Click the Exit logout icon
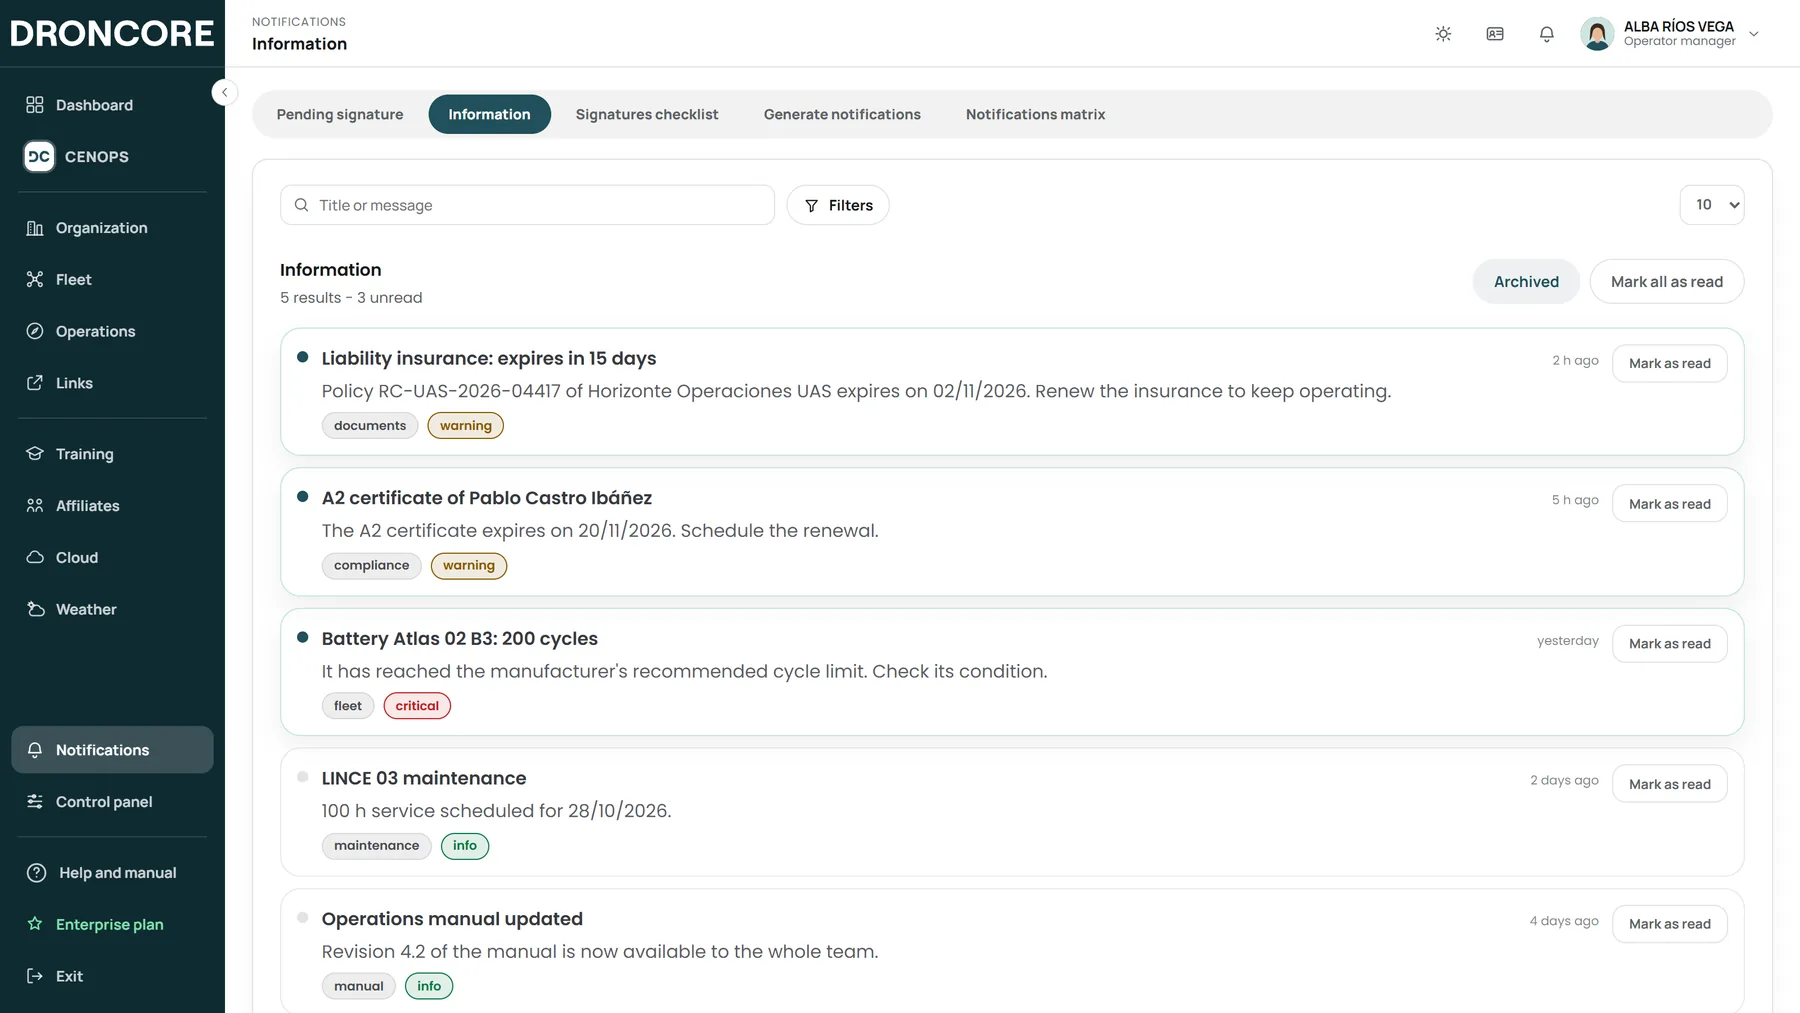This screenshot has width=1800, height=1013. tap(35, 976)
